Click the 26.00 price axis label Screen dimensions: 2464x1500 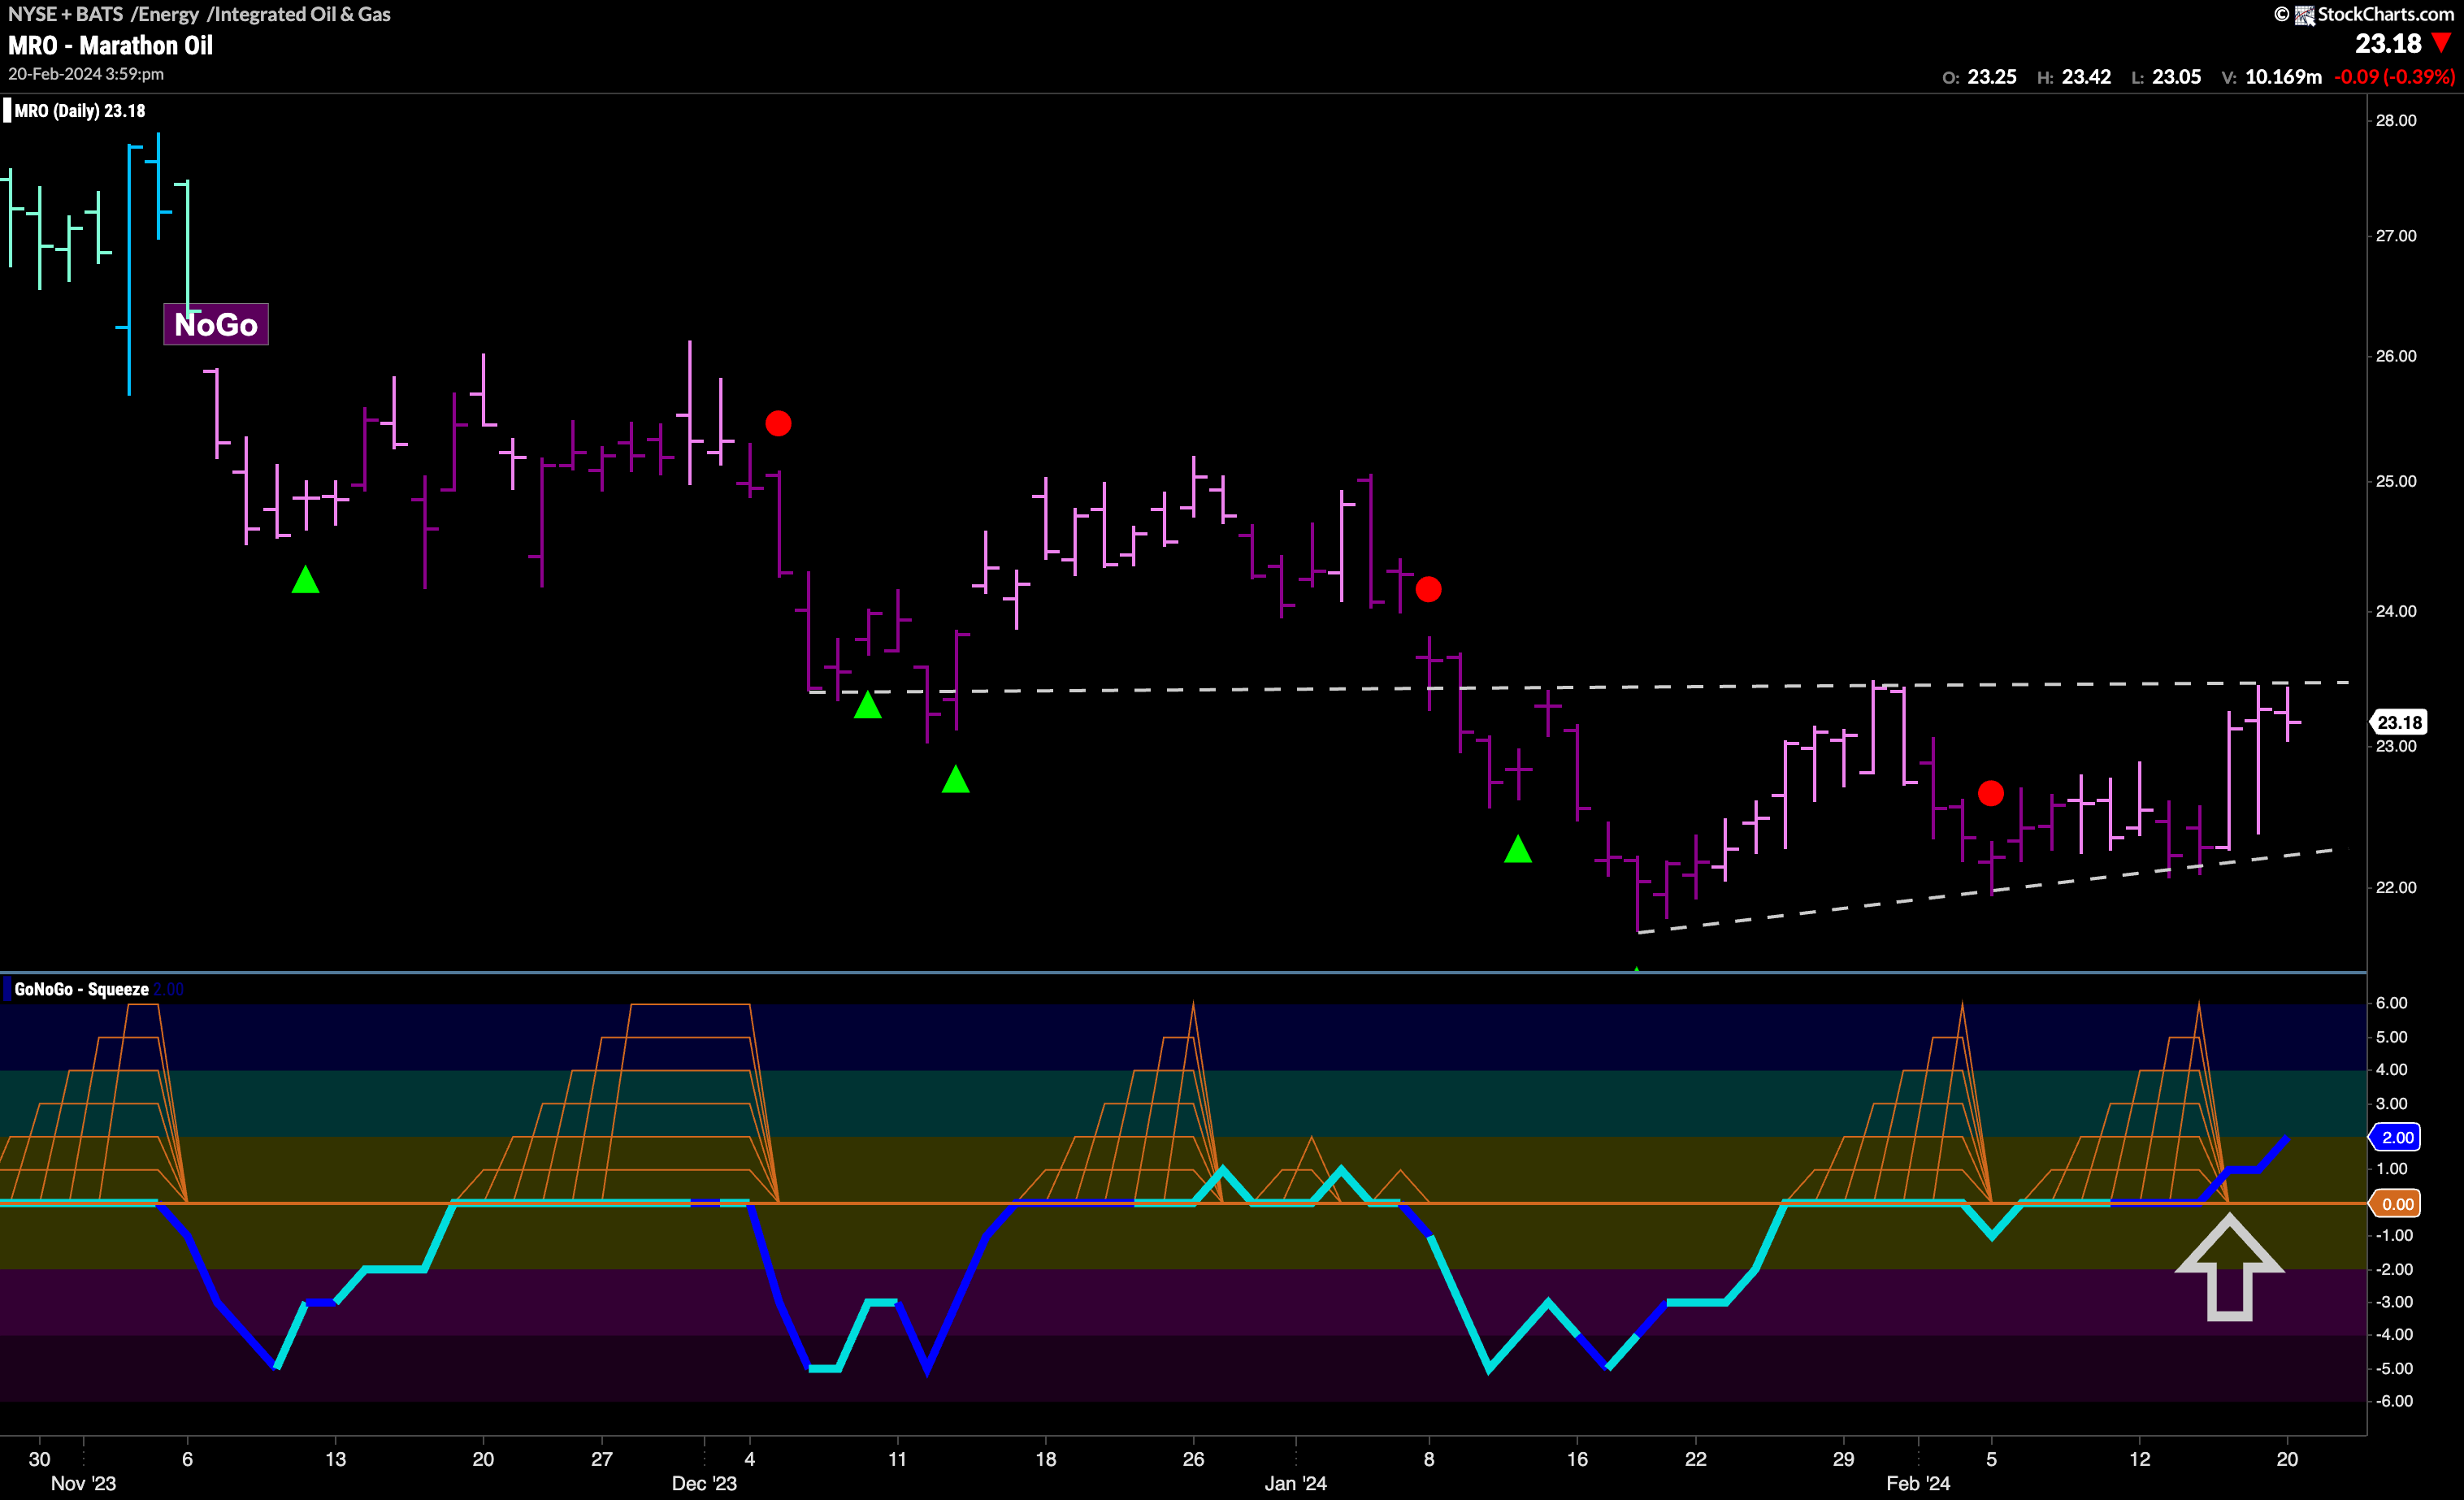(2396, 356)
